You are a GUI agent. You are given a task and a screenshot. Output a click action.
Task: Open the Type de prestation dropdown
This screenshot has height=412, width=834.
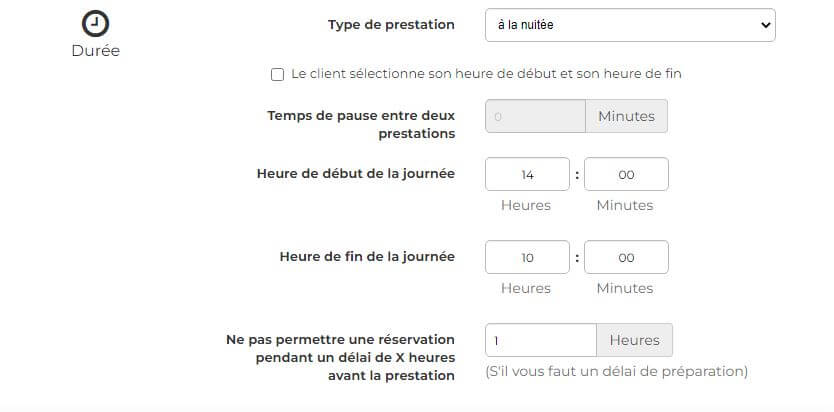[x=630, y=25]
